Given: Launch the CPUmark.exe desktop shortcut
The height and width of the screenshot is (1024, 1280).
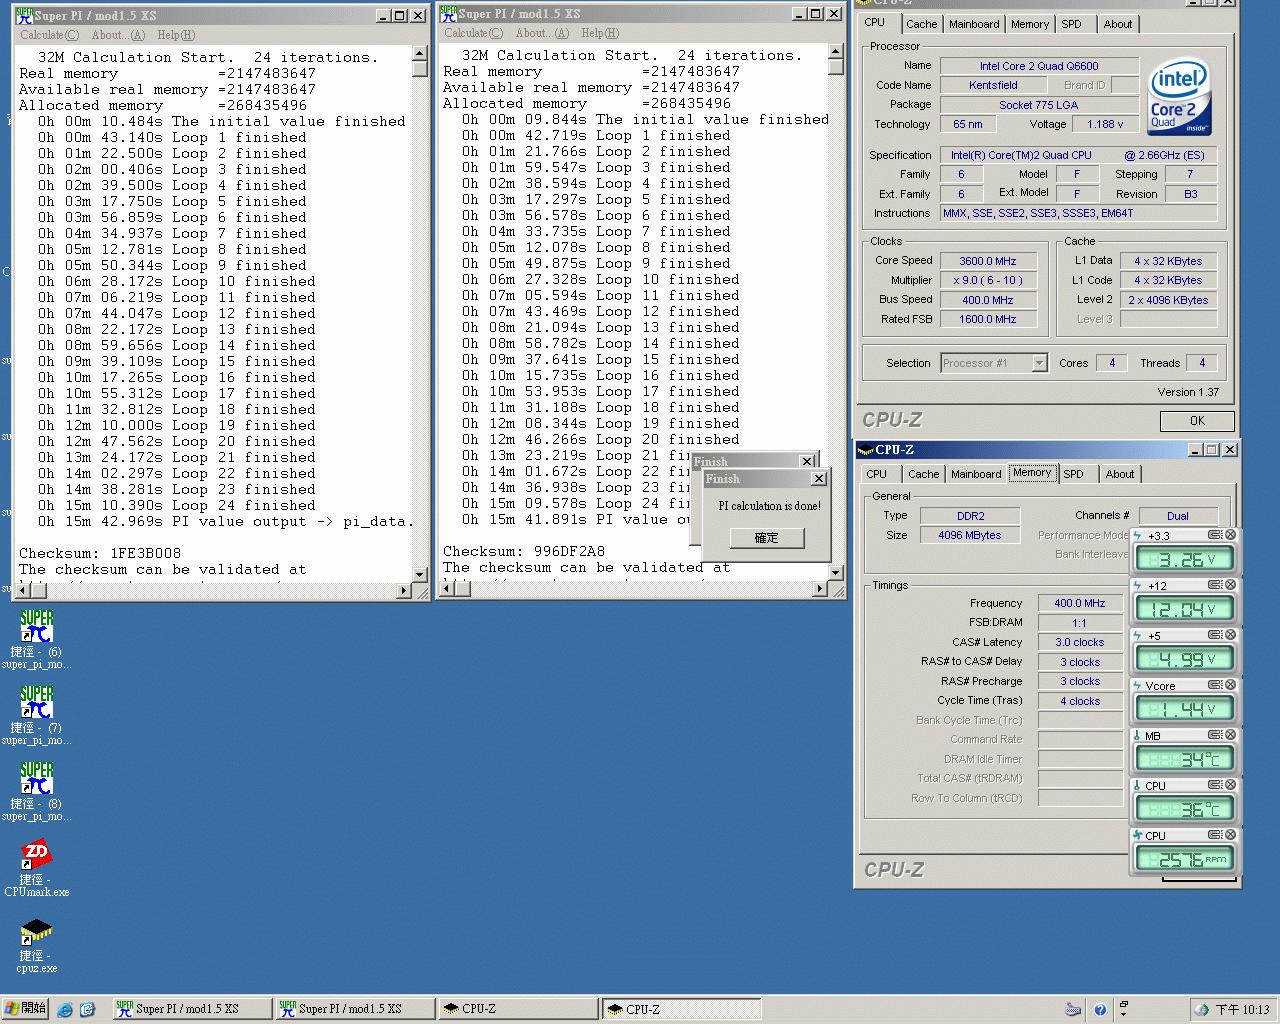Looking at the screenshot, I should click(x=37, y=866).
